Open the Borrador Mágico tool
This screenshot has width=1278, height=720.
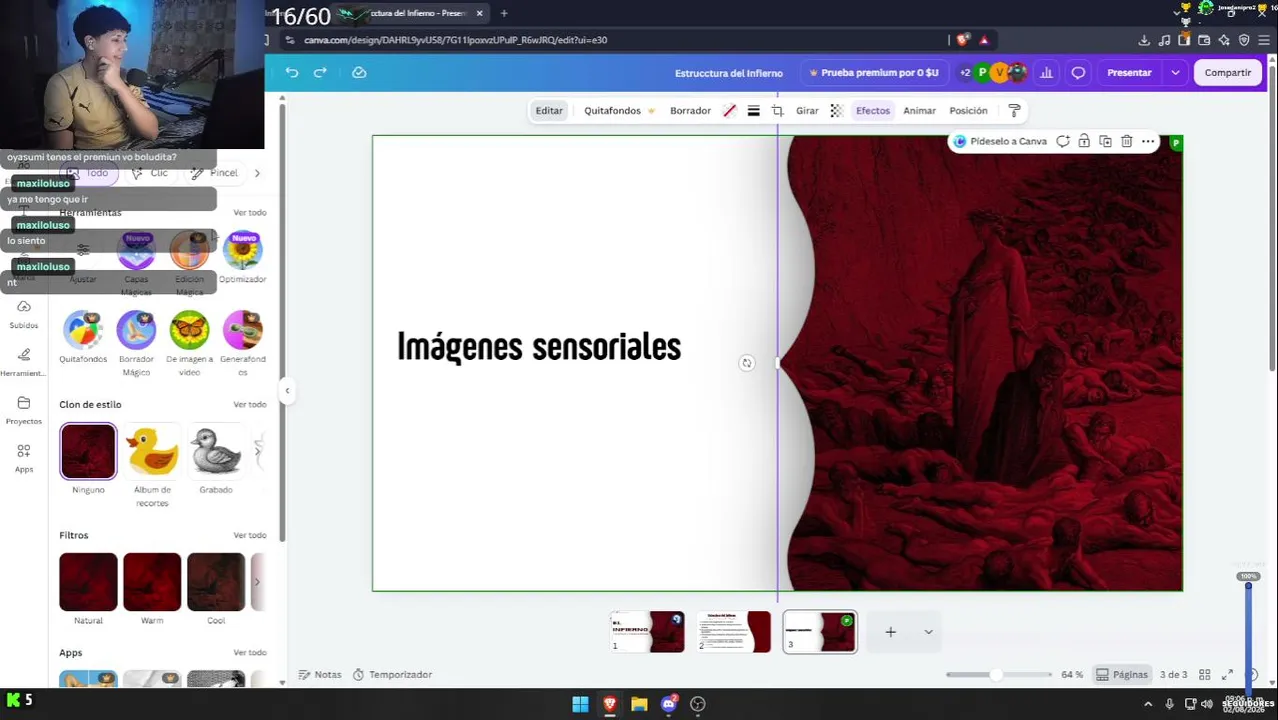coord(136,343)
